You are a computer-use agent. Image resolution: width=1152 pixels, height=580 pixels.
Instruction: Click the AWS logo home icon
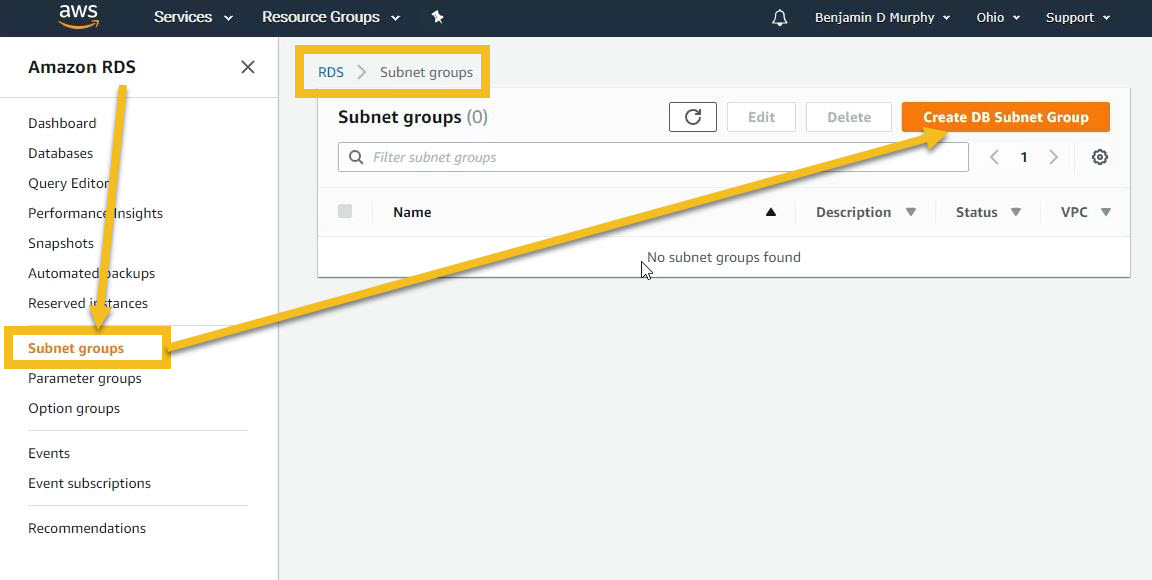[x=79, y=16]
